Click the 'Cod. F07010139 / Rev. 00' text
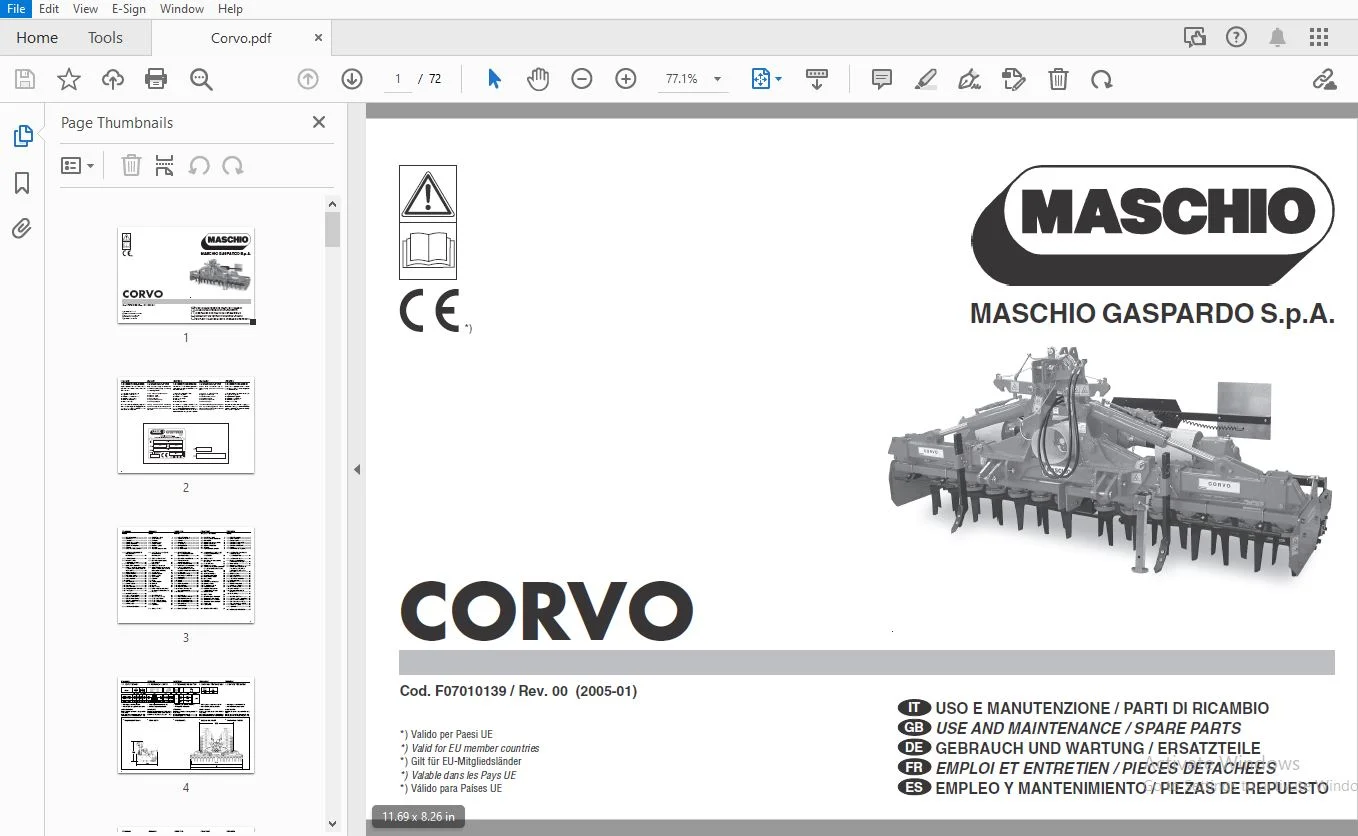Viewport: 1358px width, 836px height. (484, 691)
